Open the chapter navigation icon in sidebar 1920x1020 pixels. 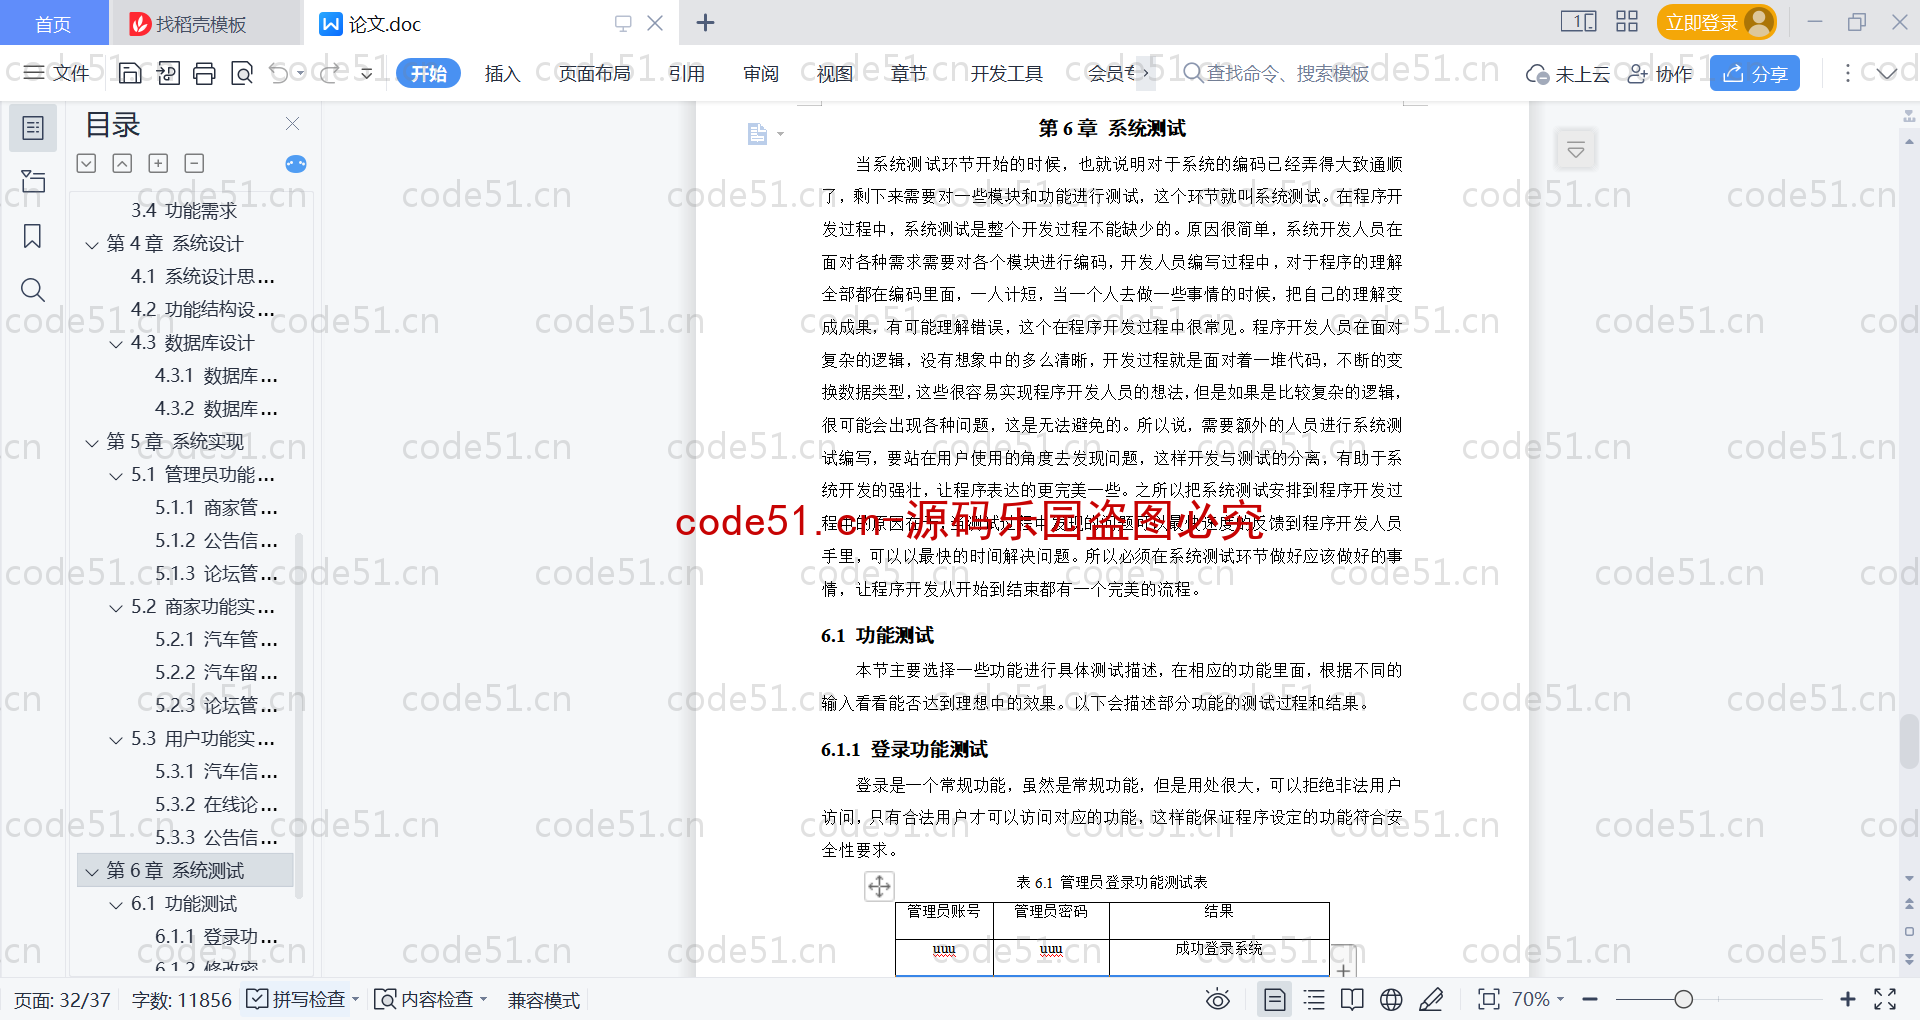33,182
